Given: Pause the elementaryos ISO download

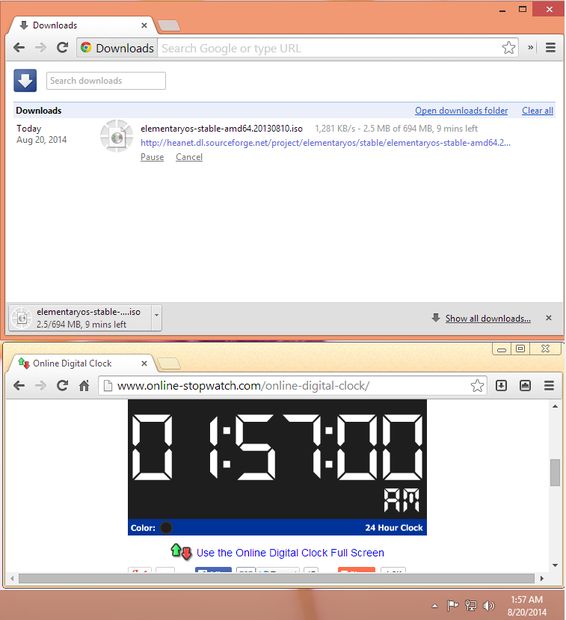Looking at the screenshot, I should tap(152, 157).
